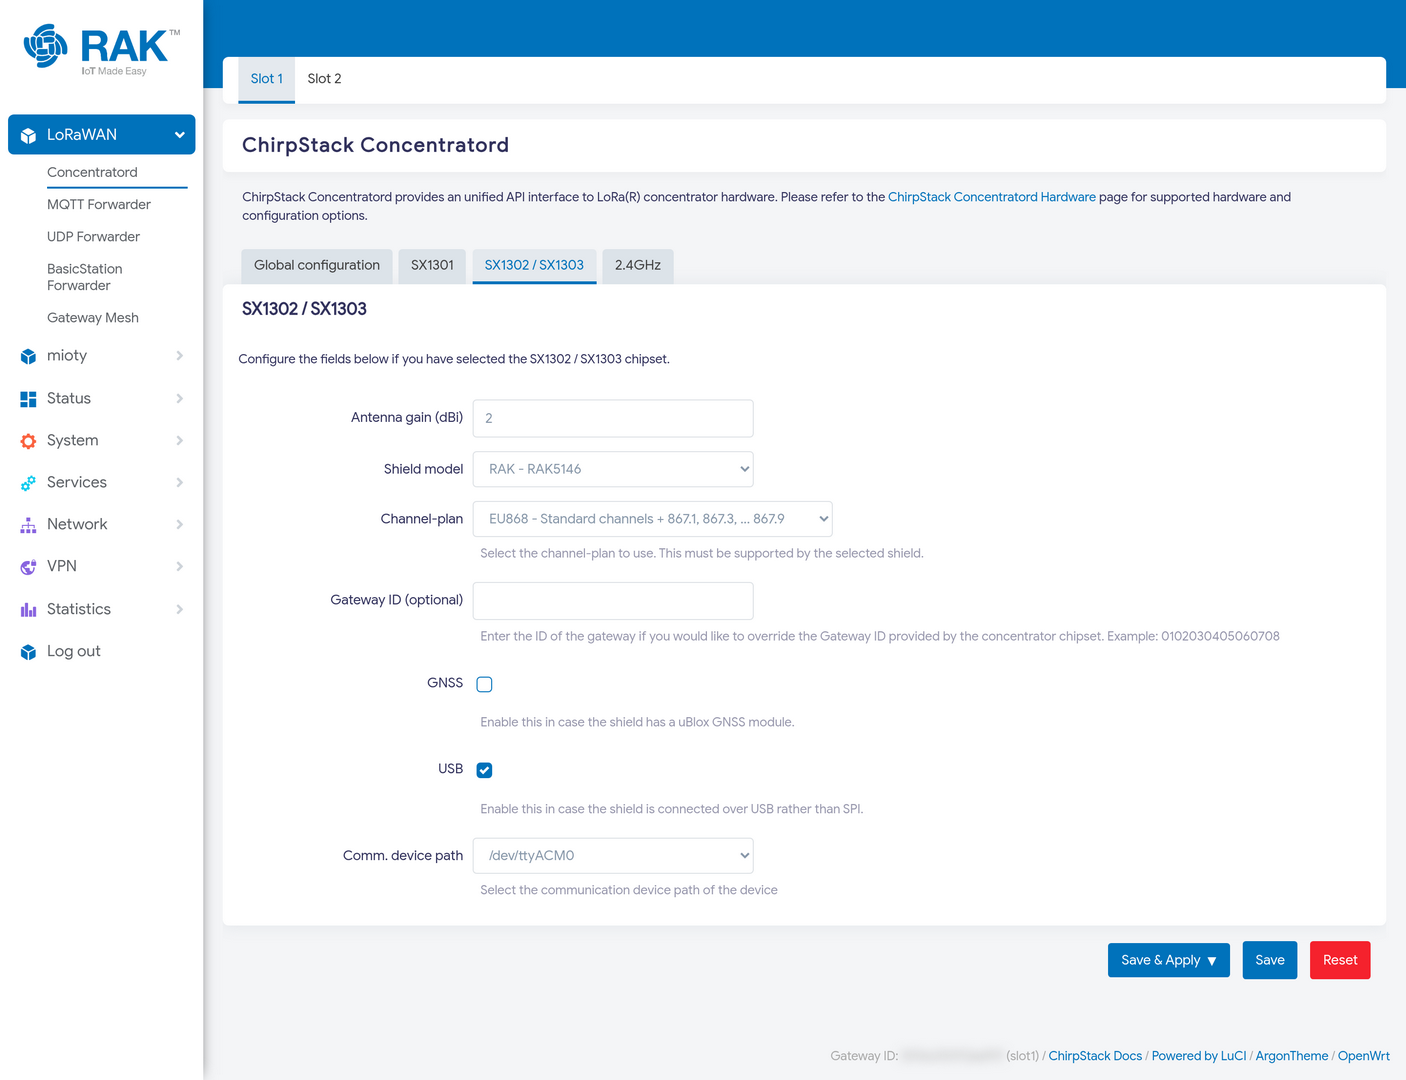Enable the GNSS checkbox

tap(484, 684)
